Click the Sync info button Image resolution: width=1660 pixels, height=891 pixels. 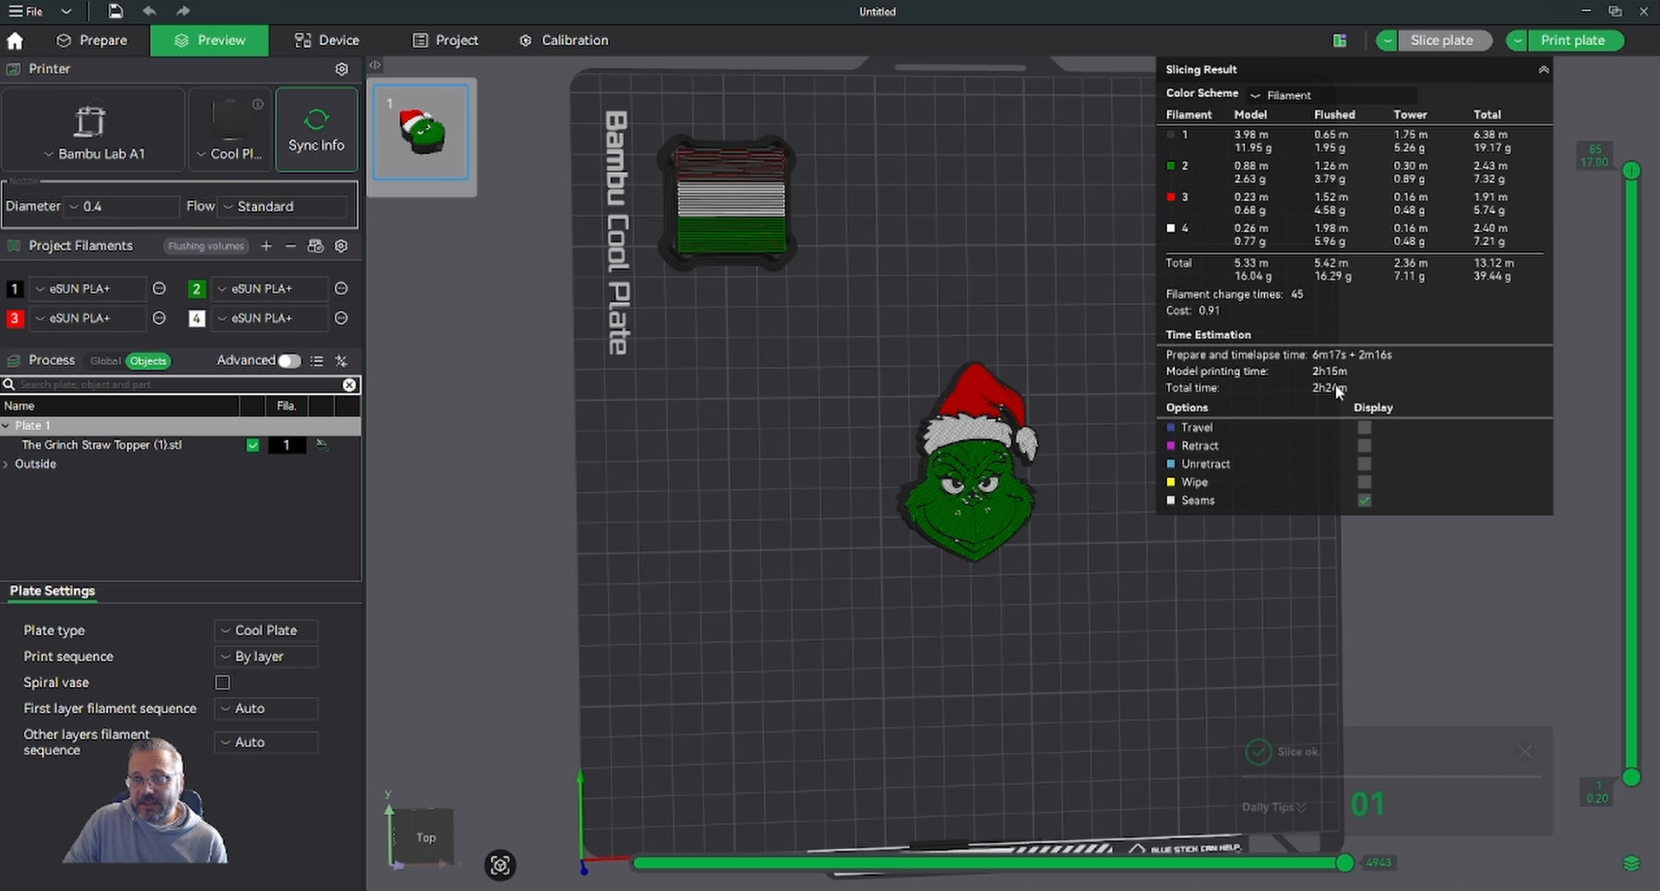point(316,130)
